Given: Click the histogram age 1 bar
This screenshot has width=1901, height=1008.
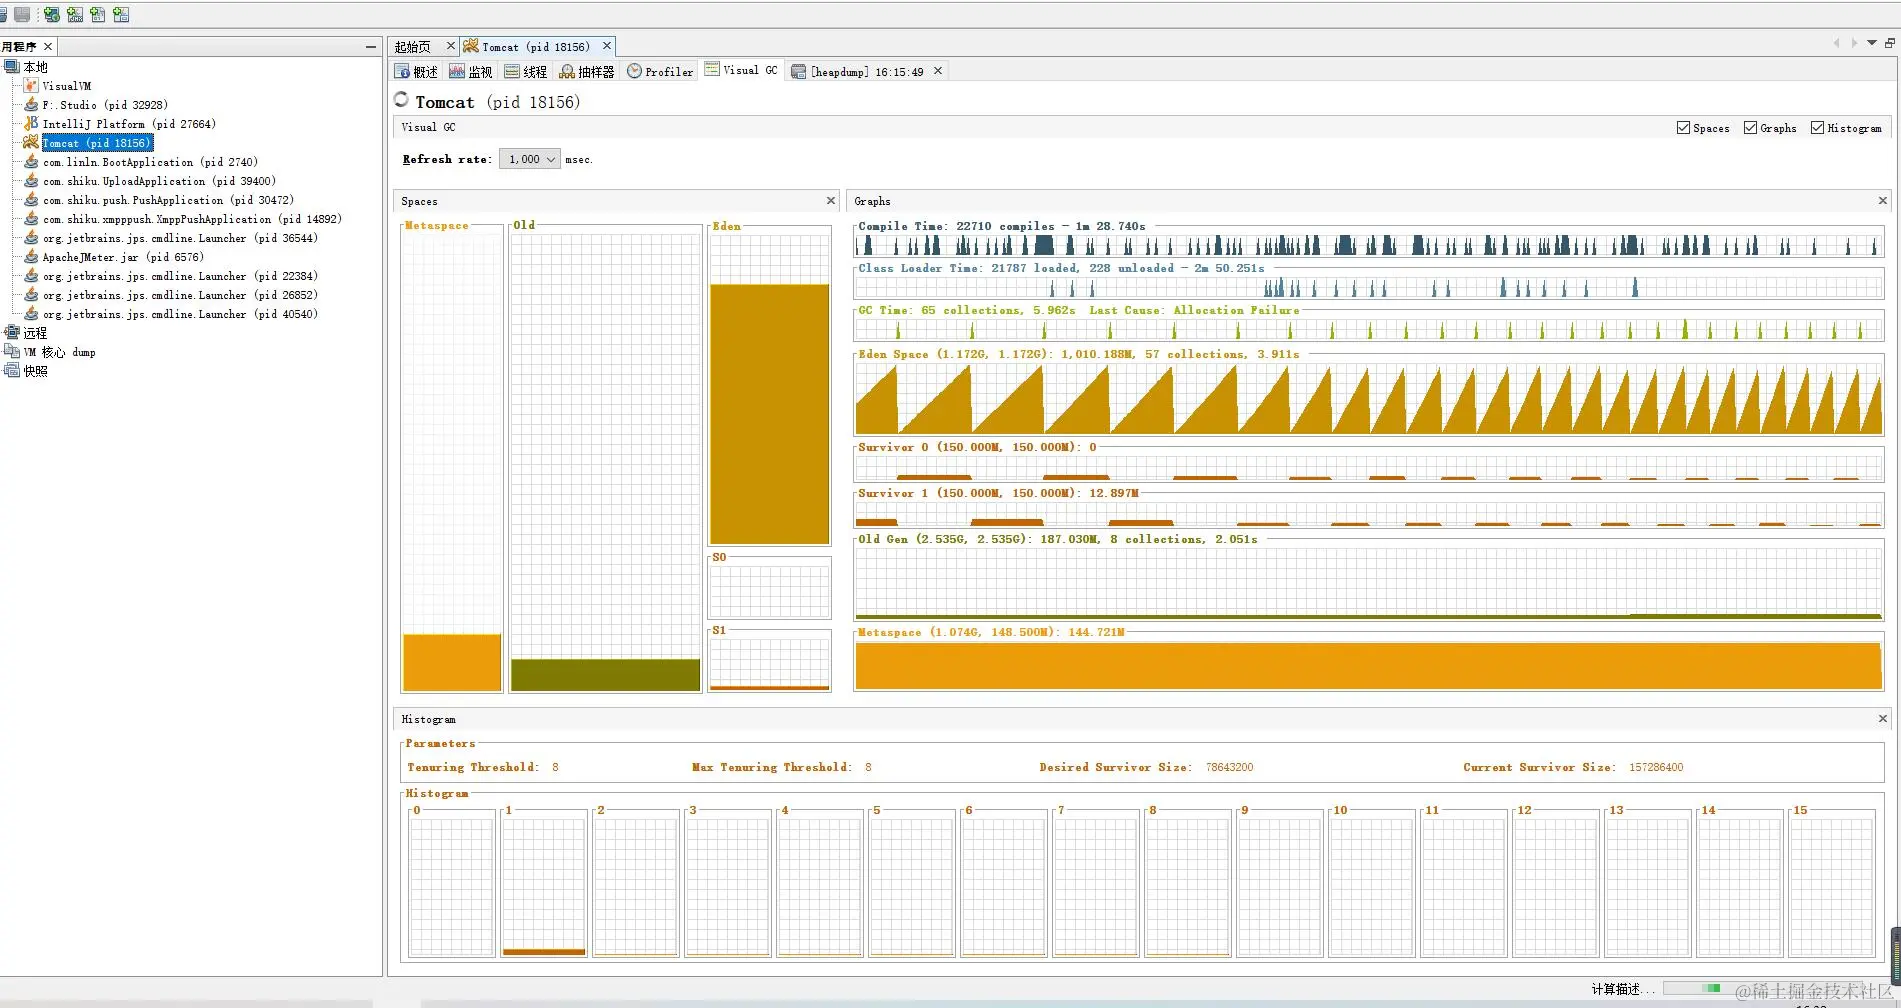Looking at the screenshot, I should click(x=544, y=952).
